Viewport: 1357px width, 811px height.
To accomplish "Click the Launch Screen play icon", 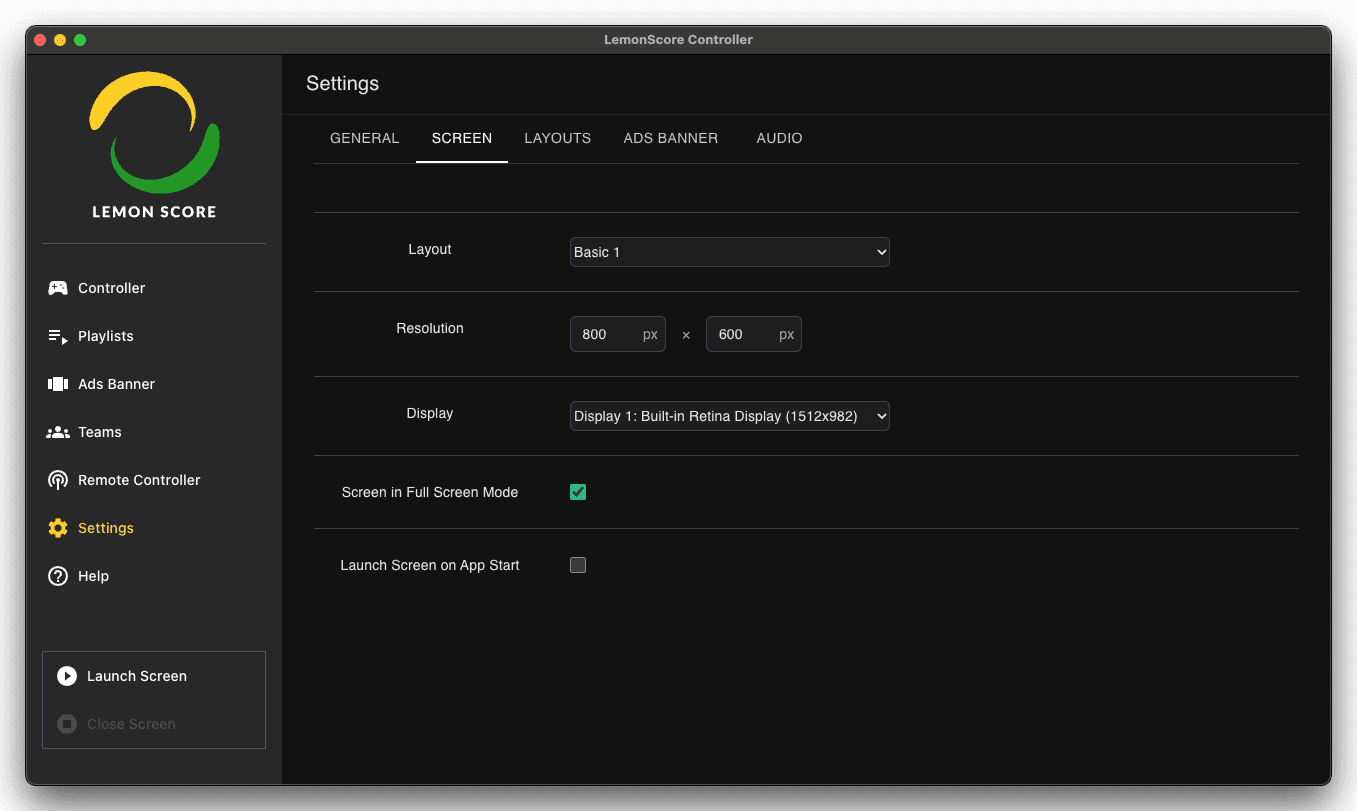I will [x=67, y=676].
